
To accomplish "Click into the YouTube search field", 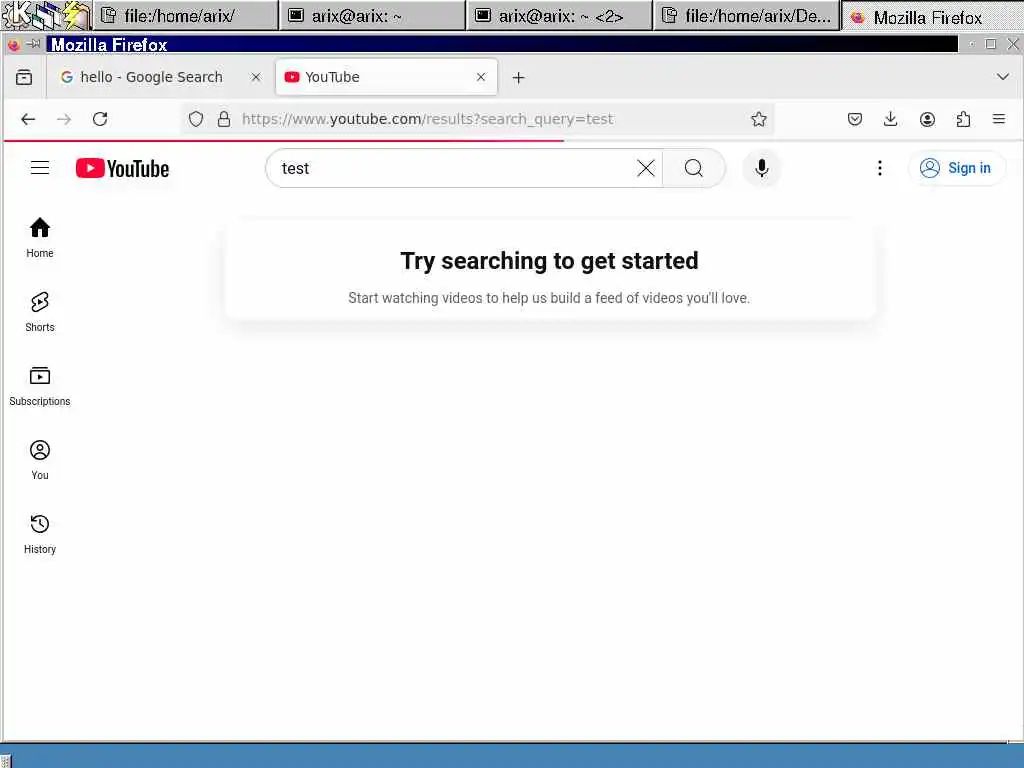I will click(457, 168).
